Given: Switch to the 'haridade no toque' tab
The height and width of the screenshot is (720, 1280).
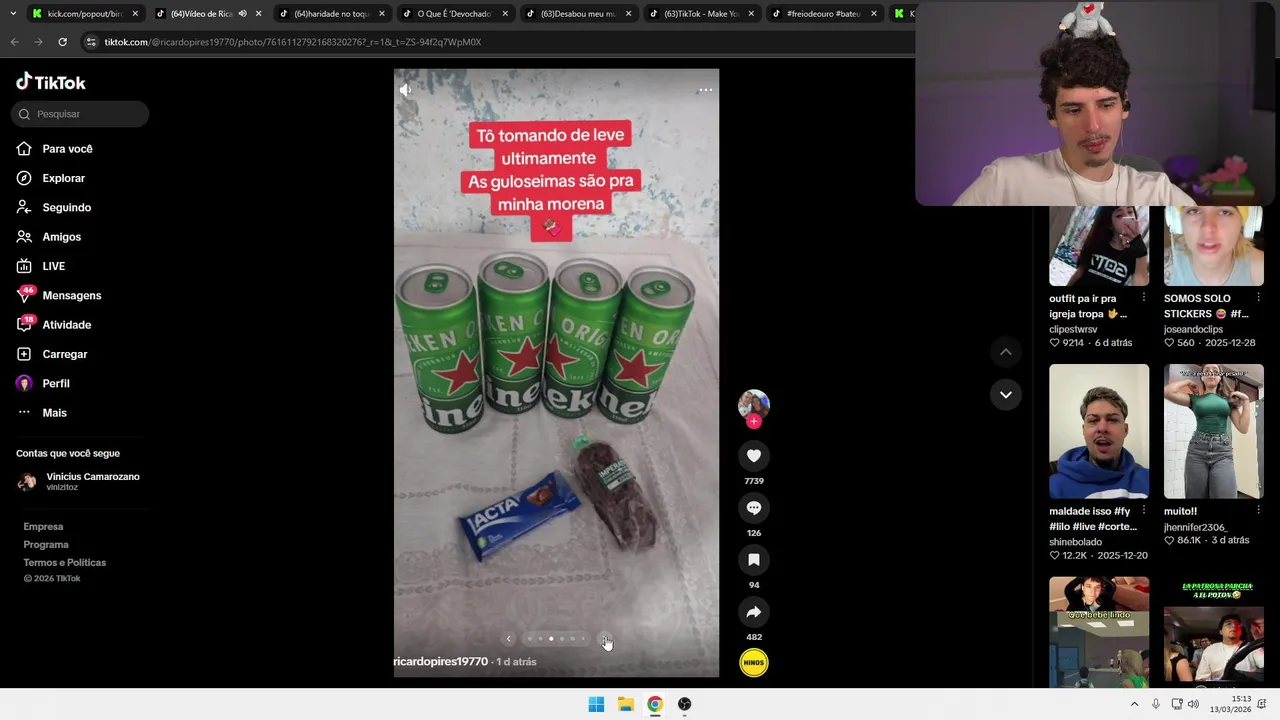Looking at the screenshot, I should (330, 14).
